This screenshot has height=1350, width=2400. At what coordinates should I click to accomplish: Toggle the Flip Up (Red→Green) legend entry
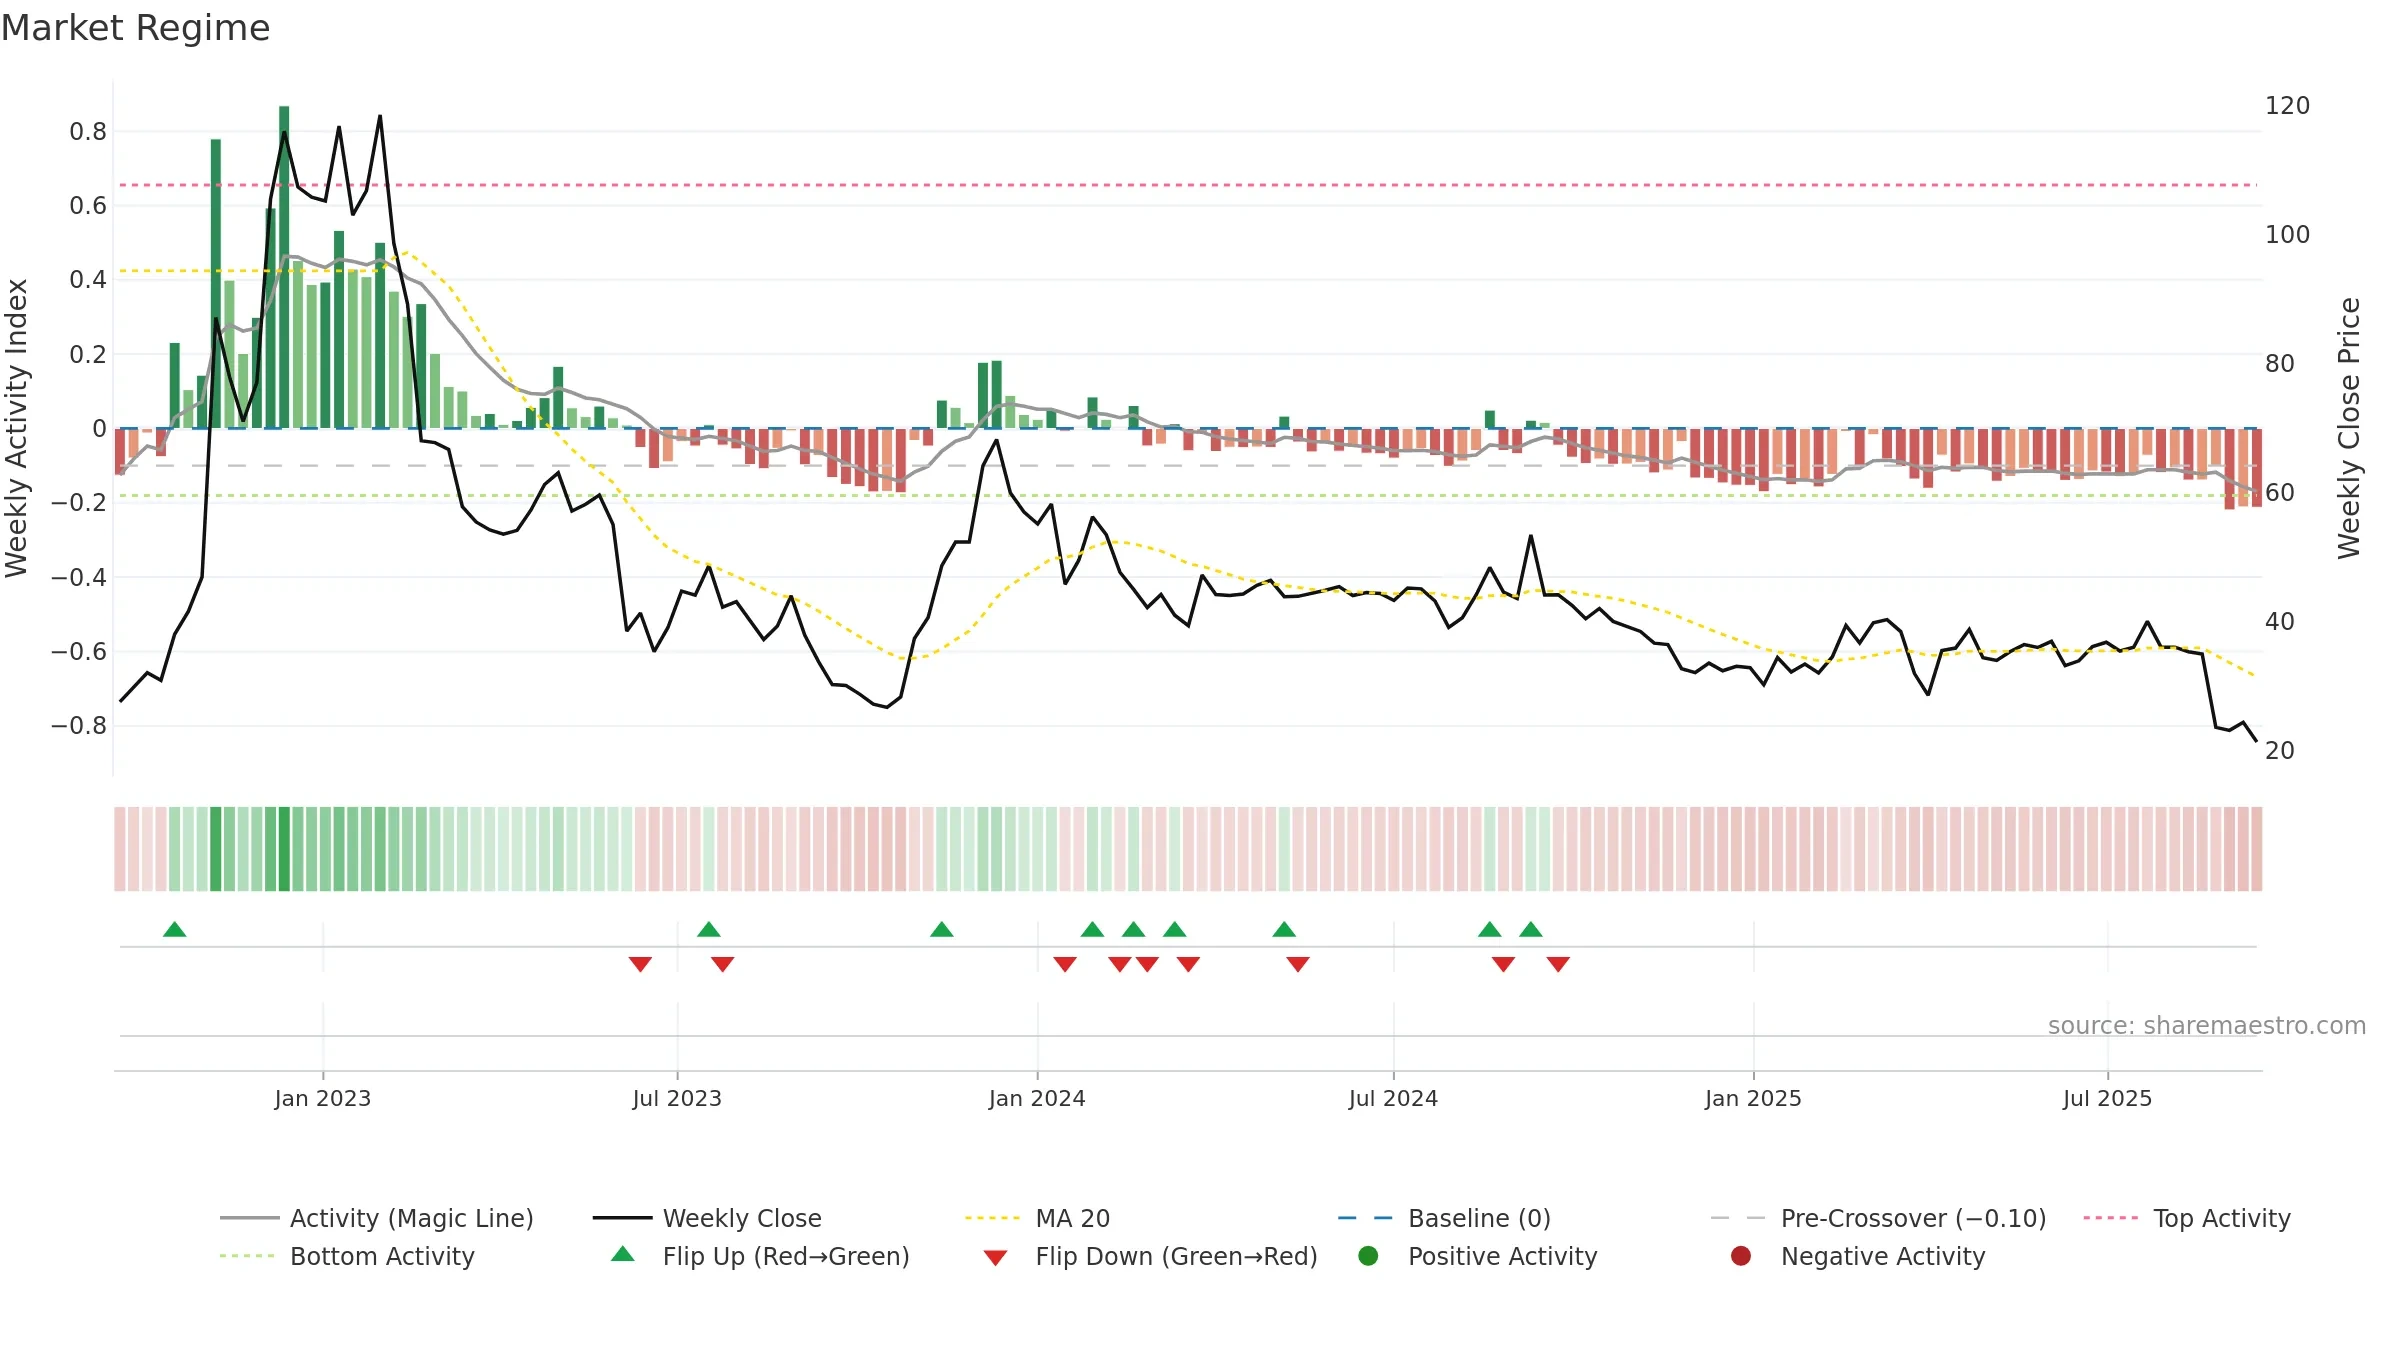[x=760, y=1256]
